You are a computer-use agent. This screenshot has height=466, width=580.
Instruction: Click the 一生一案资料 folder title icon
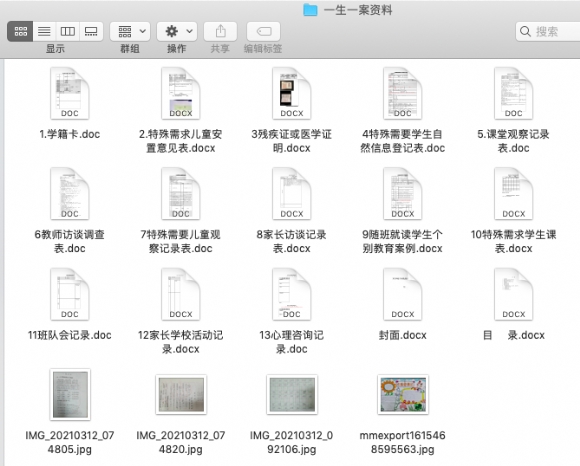(310, 10)
